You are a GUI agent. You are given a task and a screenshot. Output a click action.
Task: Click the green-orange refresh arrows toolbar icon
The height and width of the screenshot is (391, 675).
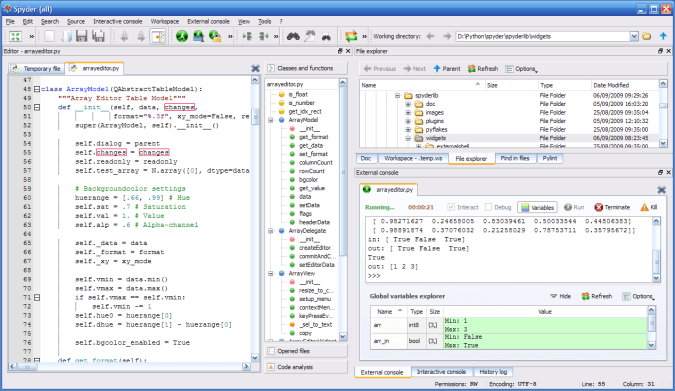[351, 36]
